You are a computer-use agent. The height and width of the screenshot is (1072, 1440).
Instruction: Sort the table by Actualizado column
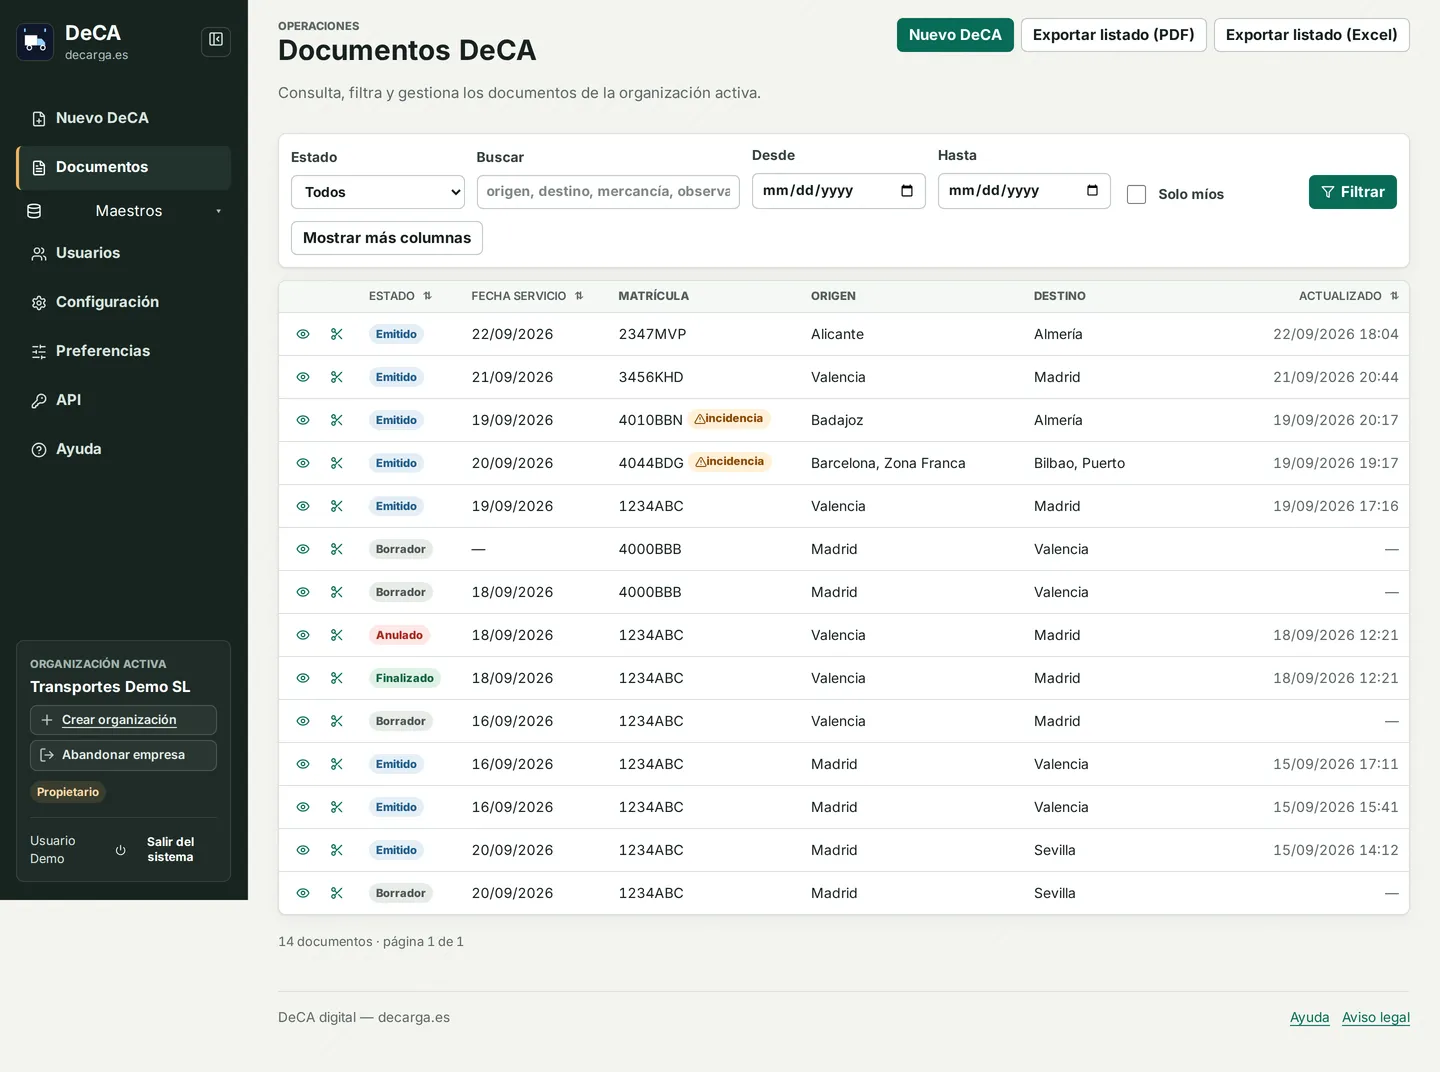point(1348,296)
